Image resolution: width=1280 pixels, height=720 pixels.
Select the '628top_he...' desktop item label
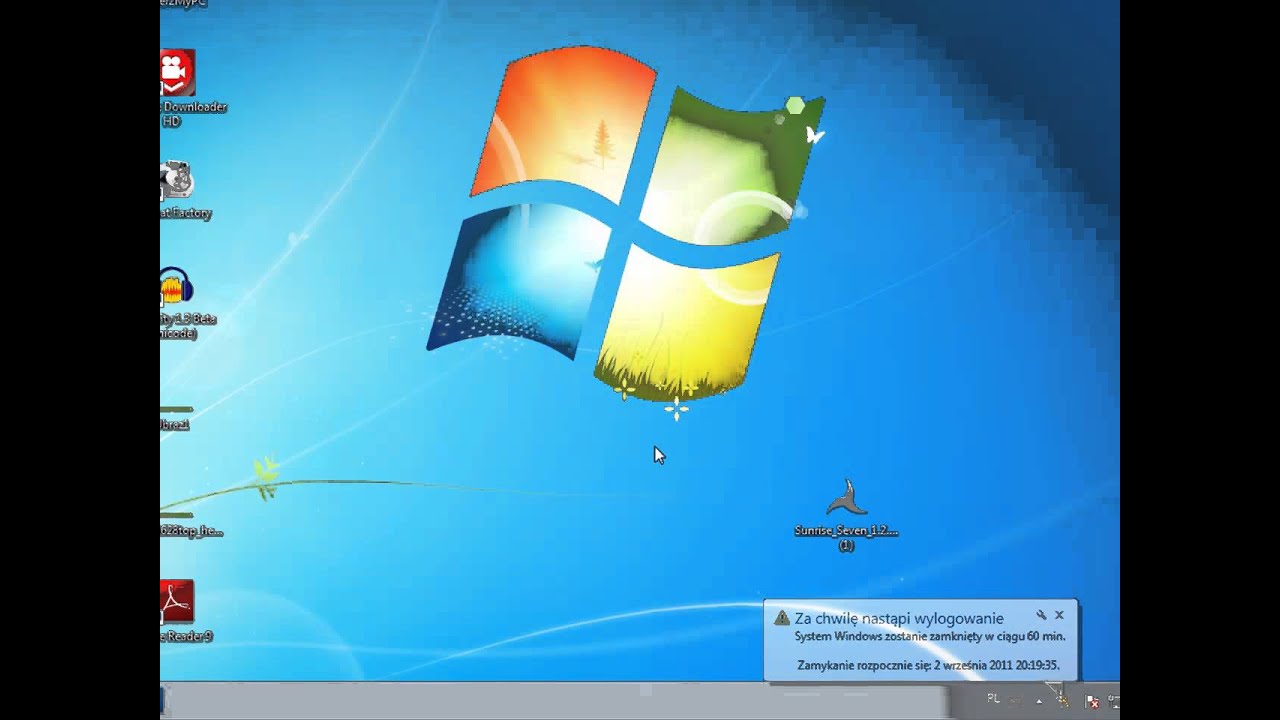coord(192,531)
